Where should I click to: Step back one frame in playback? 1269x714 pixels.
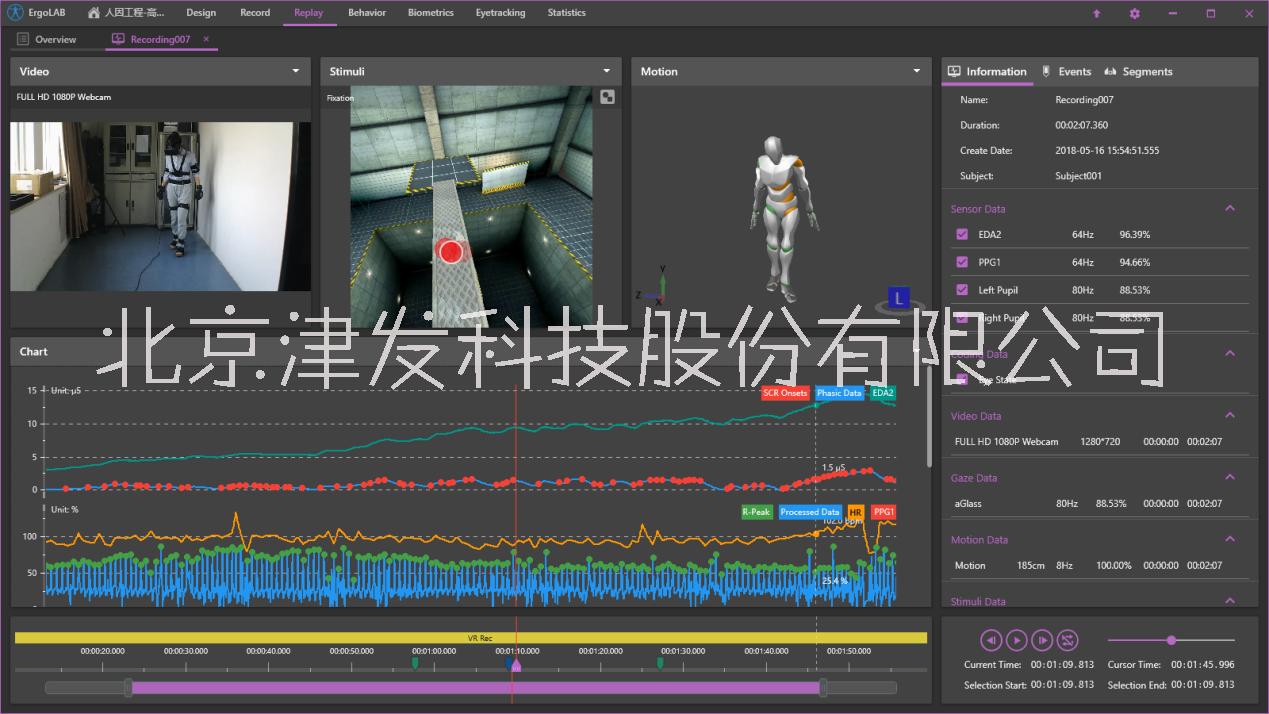(990, 640)
